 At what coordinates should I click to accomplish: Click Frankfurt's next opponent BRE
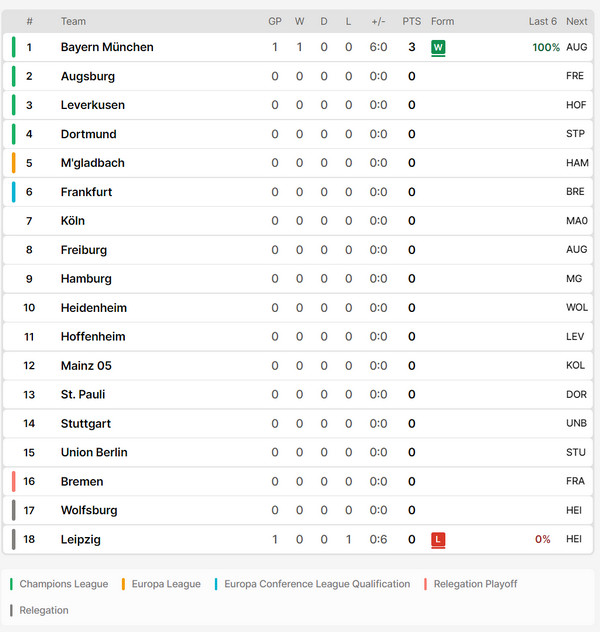[575, 192]
